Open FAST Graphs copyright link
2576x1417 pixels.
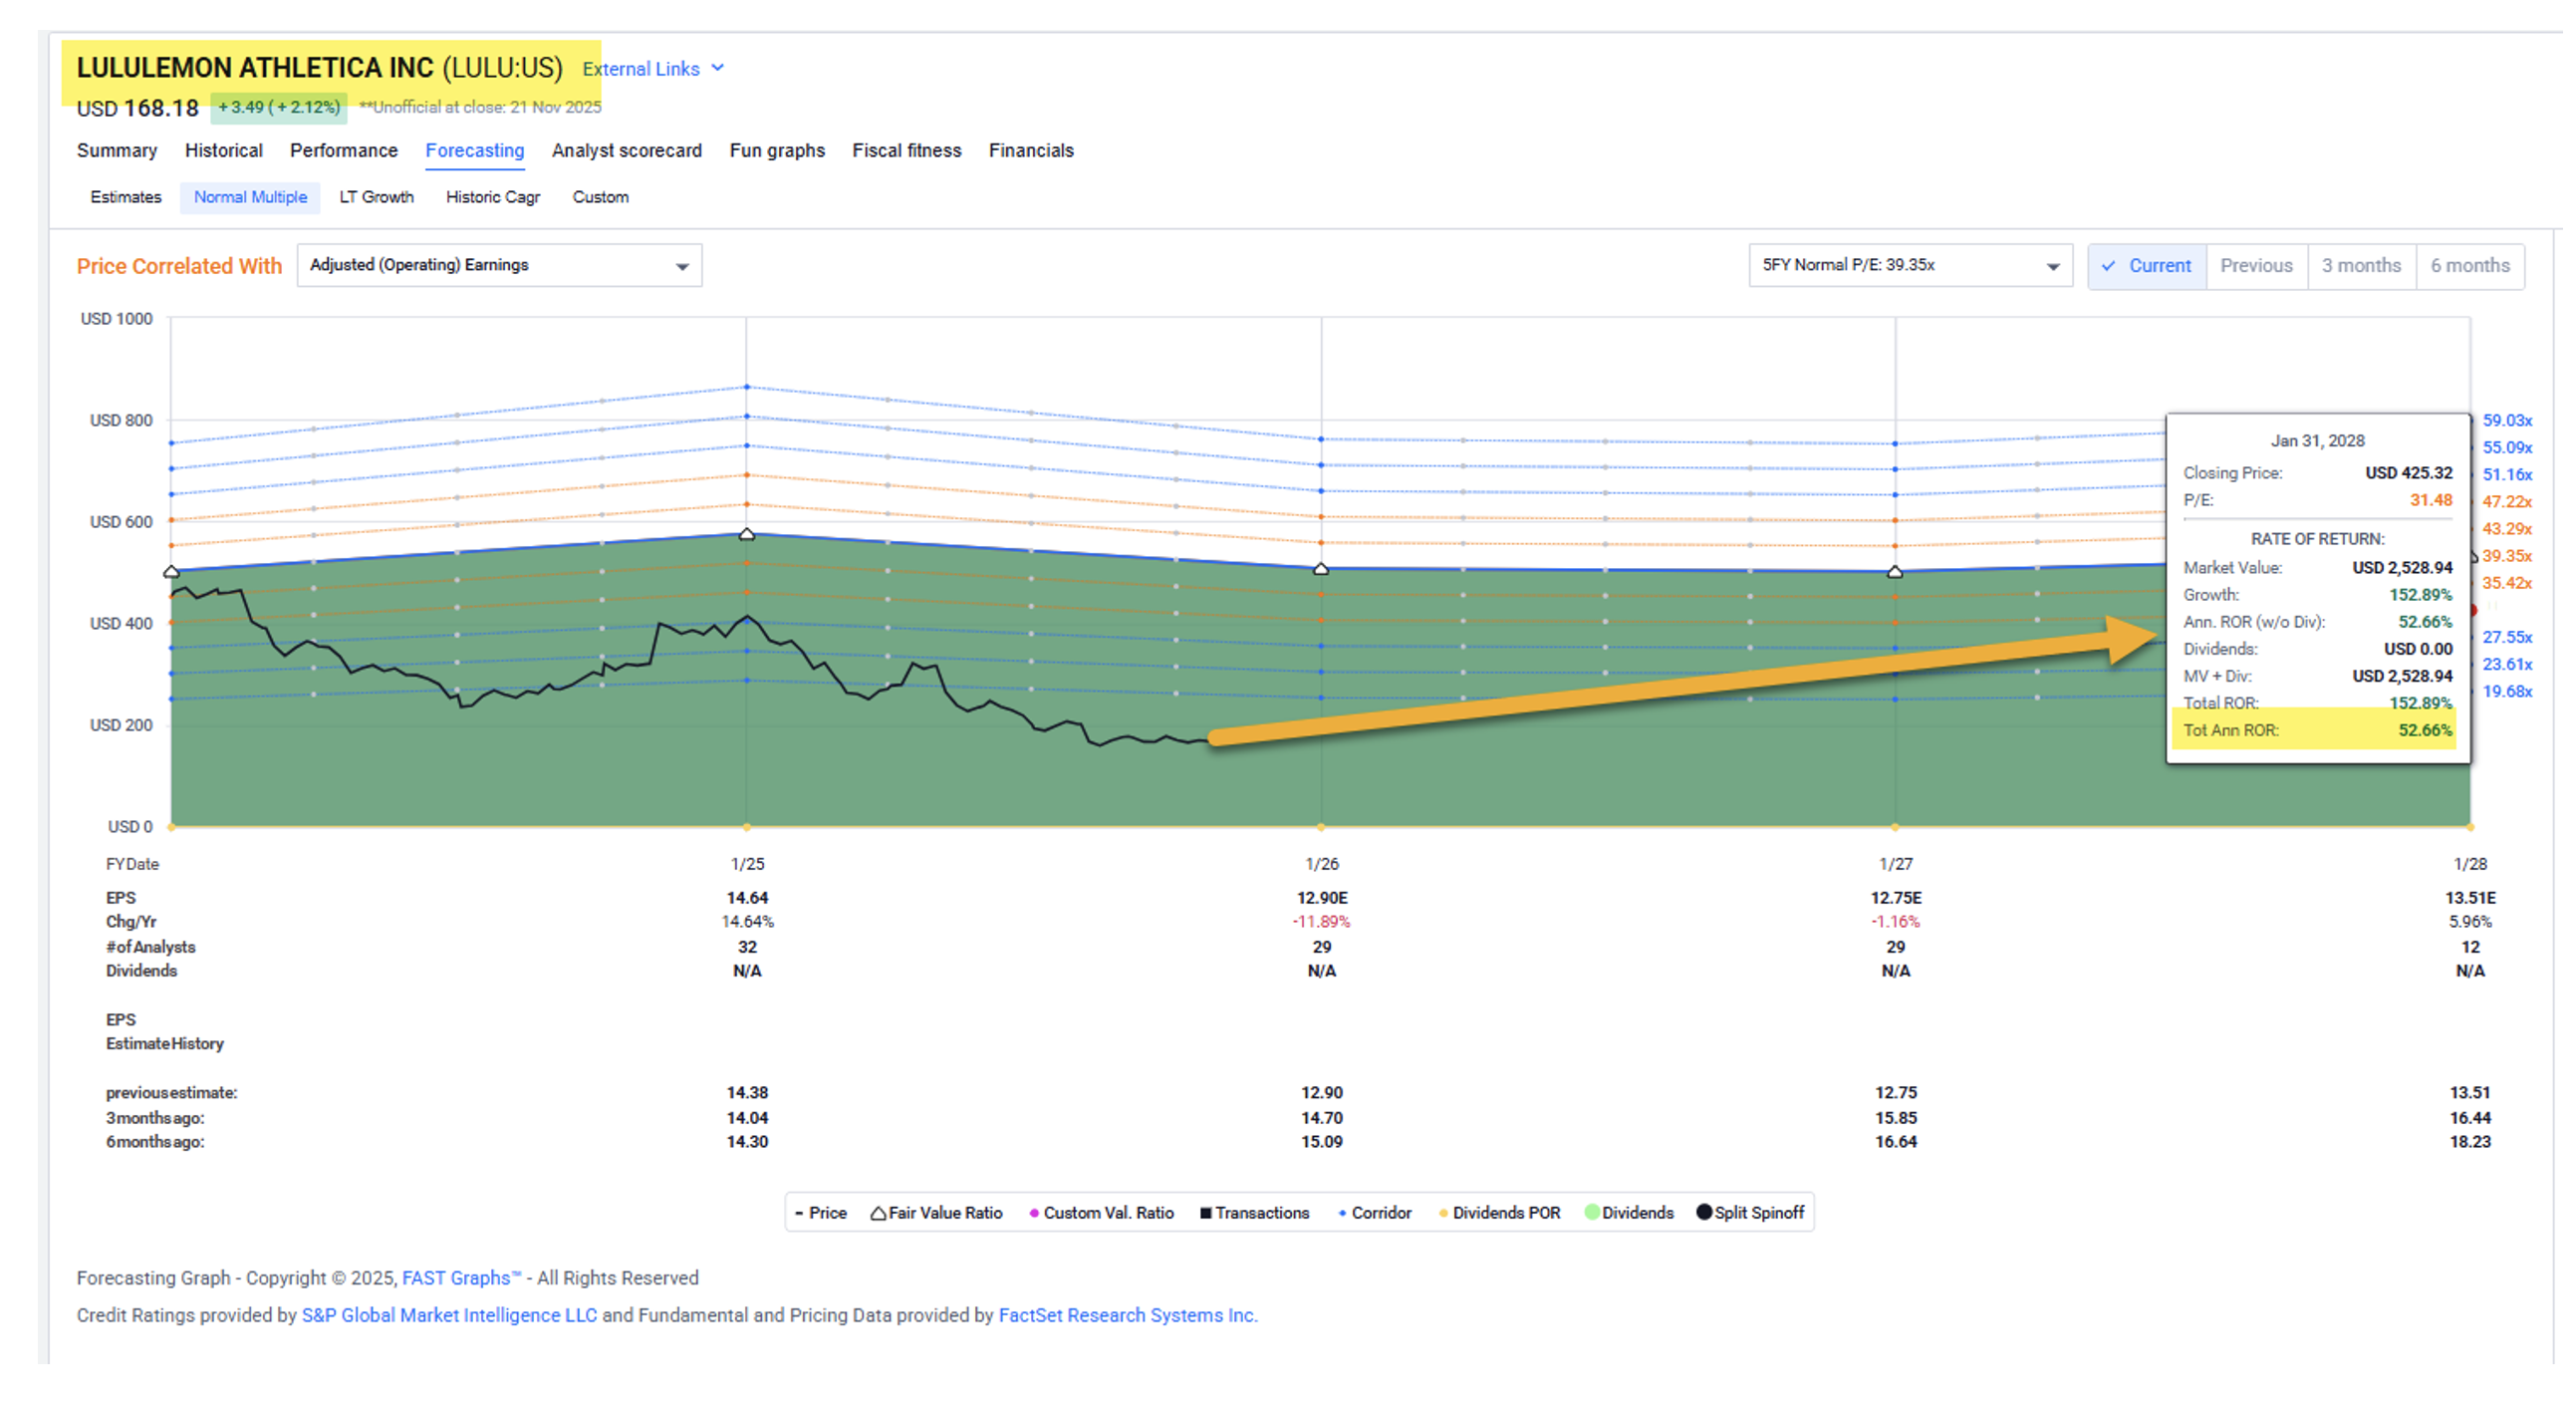tap(460, 1278)
